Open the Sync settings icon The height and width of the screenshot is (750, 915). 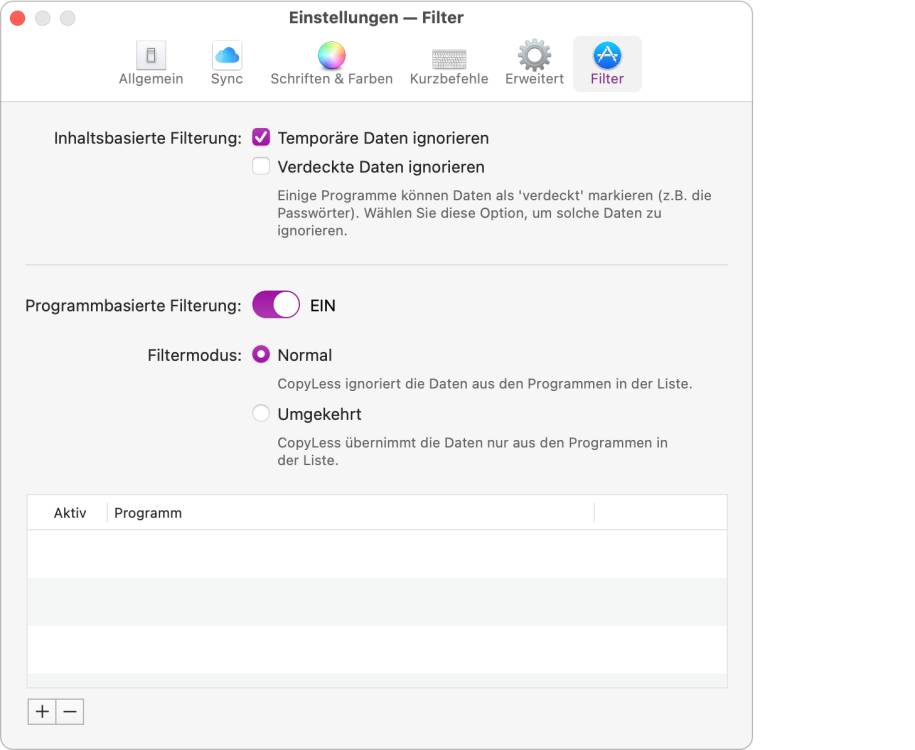[227, 56]
